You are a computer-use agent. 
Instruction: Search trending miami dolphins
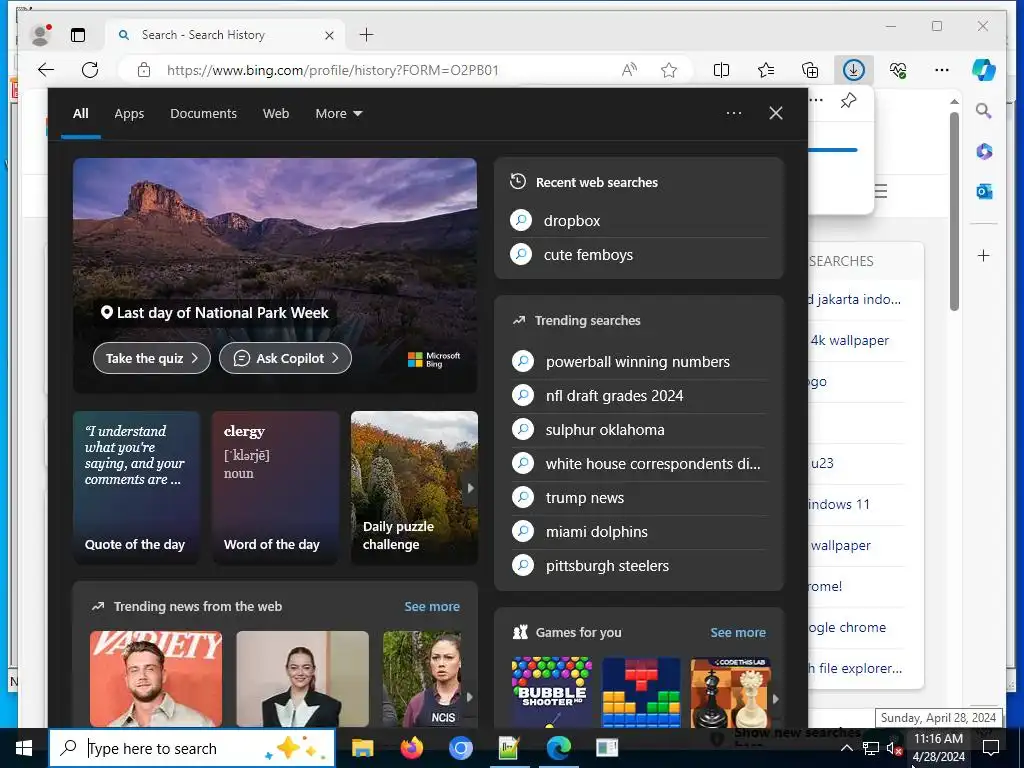[x=639, y=532]
